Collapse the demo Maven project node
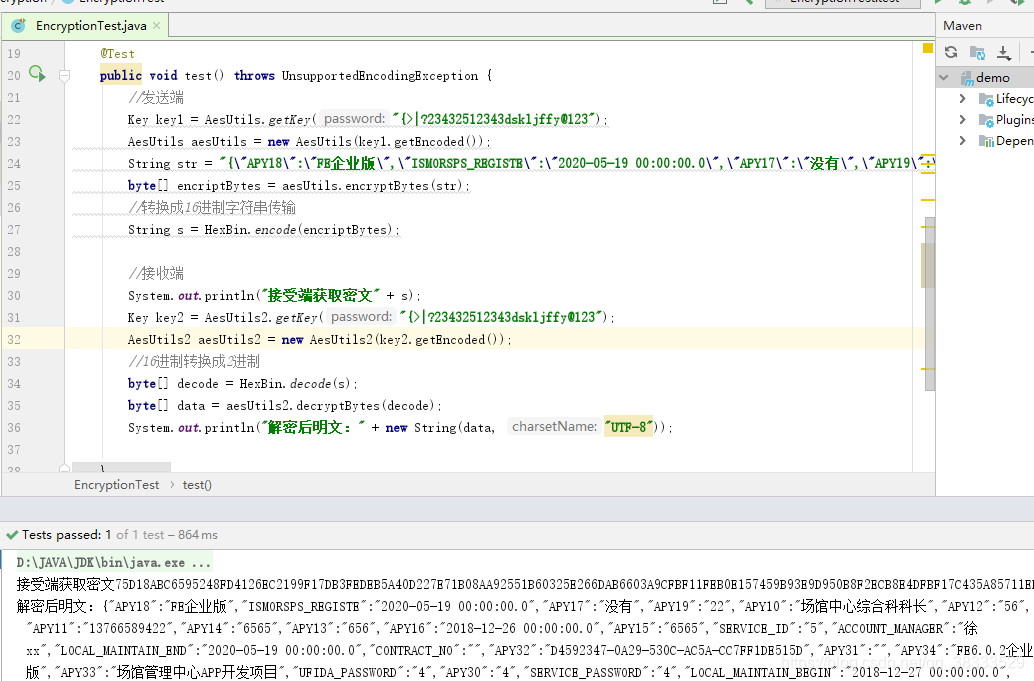The height and width of the screenshot is (681, 1034). click(x=944, y=78)
